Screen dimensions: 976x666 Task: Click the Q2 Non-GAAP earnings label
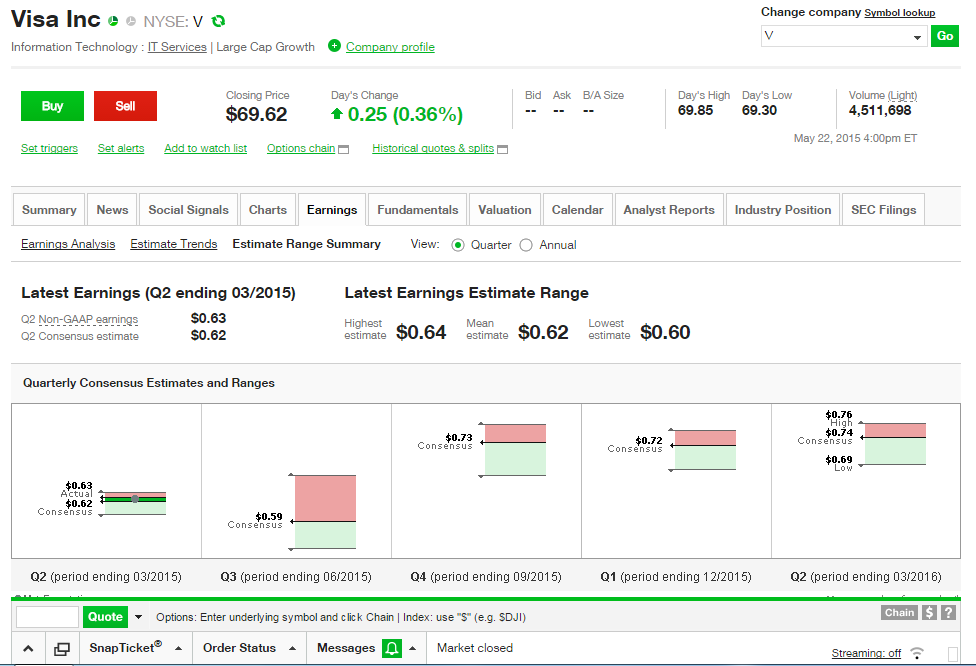(x=80, y=319)
